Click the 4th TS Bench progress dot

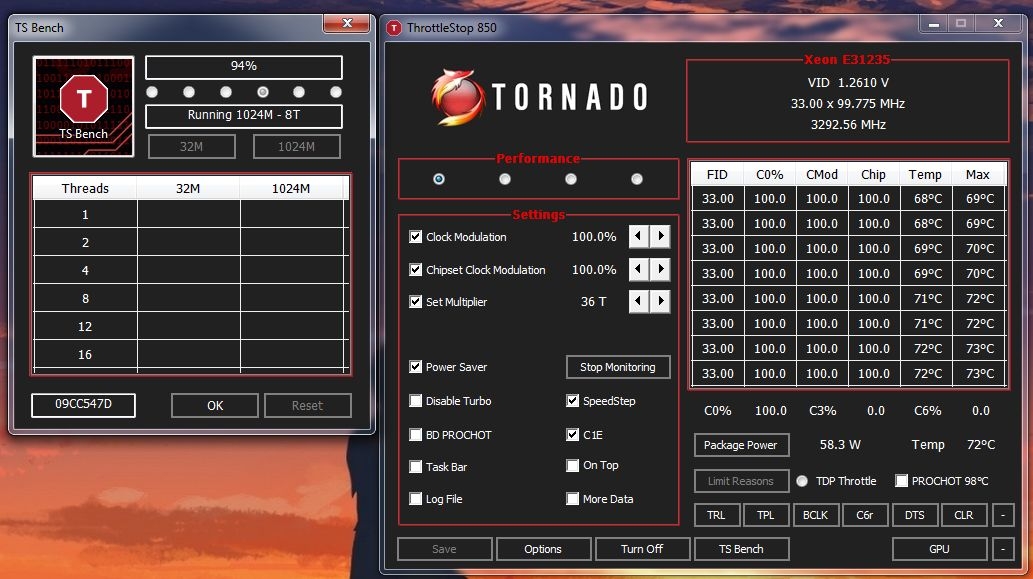coord(263,92)
